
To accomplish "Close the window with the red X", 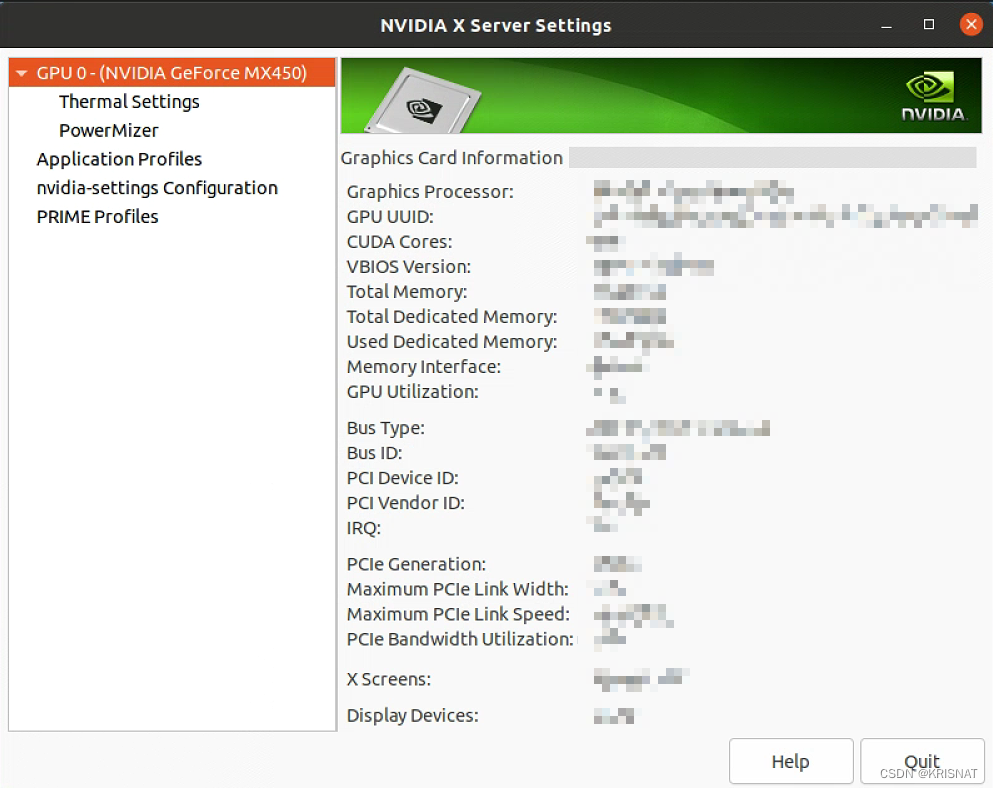I will pos(971,25).
